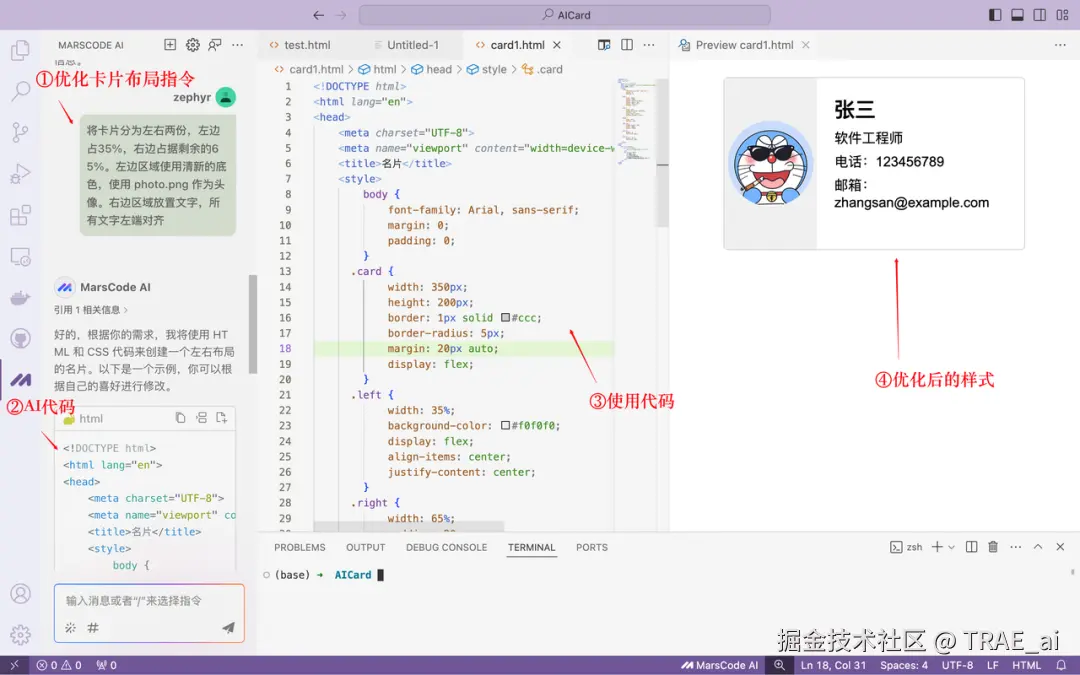This screenshot has width=1080, height=675.
Task: Insert AI code block at cursor
Action: pyautogui.click(x=201, y=417)
